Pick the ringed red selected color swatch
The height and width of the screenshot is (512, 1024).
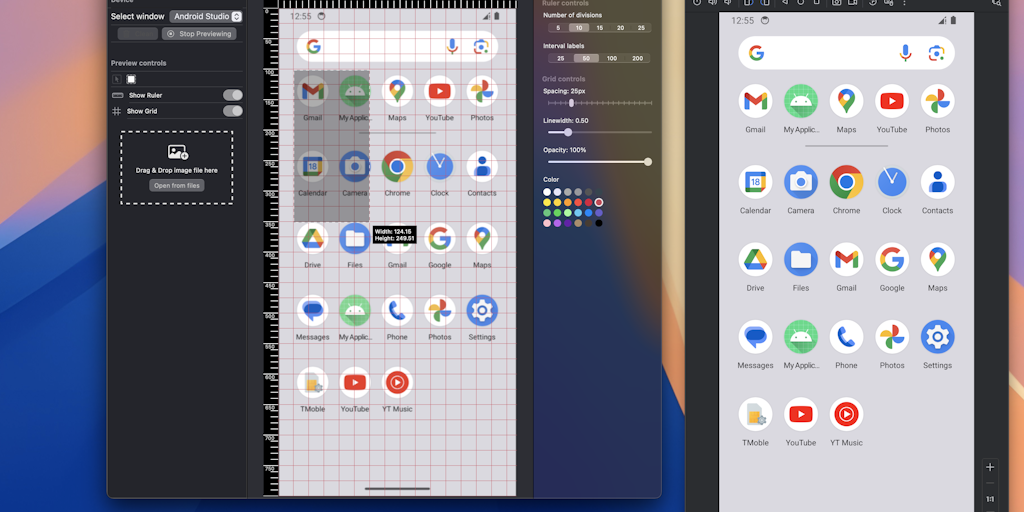[x=599, y=202]
